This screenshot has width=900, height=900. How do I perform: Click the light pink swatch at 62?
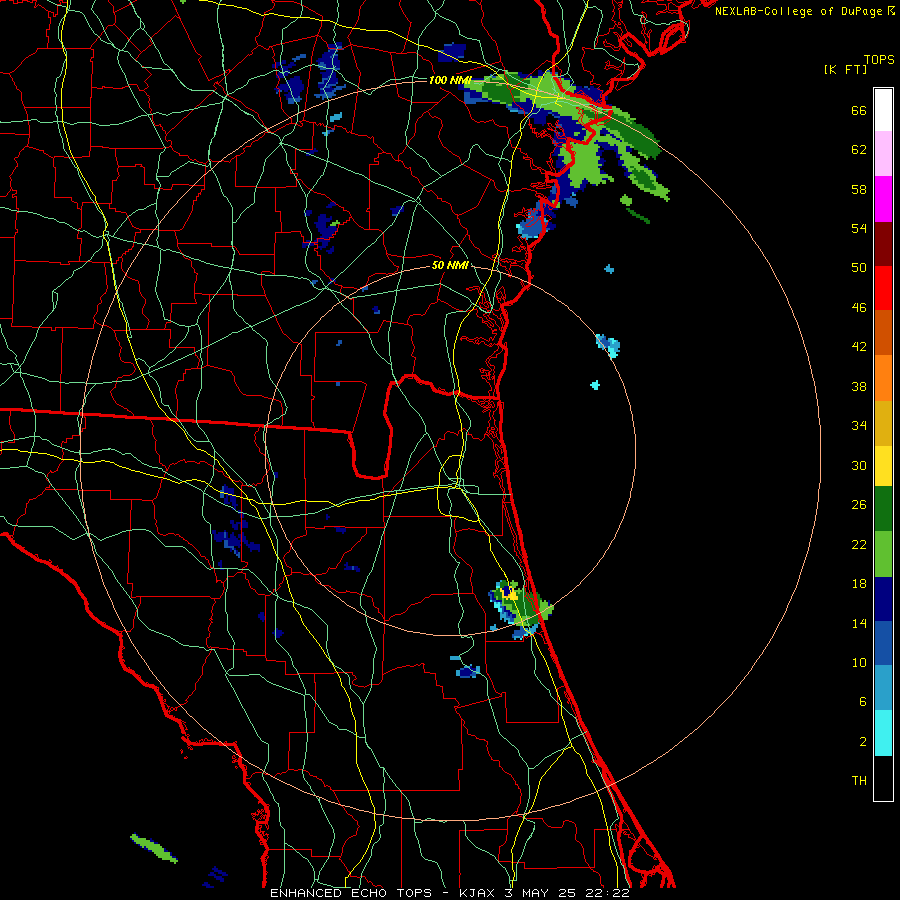coord(883,153)
